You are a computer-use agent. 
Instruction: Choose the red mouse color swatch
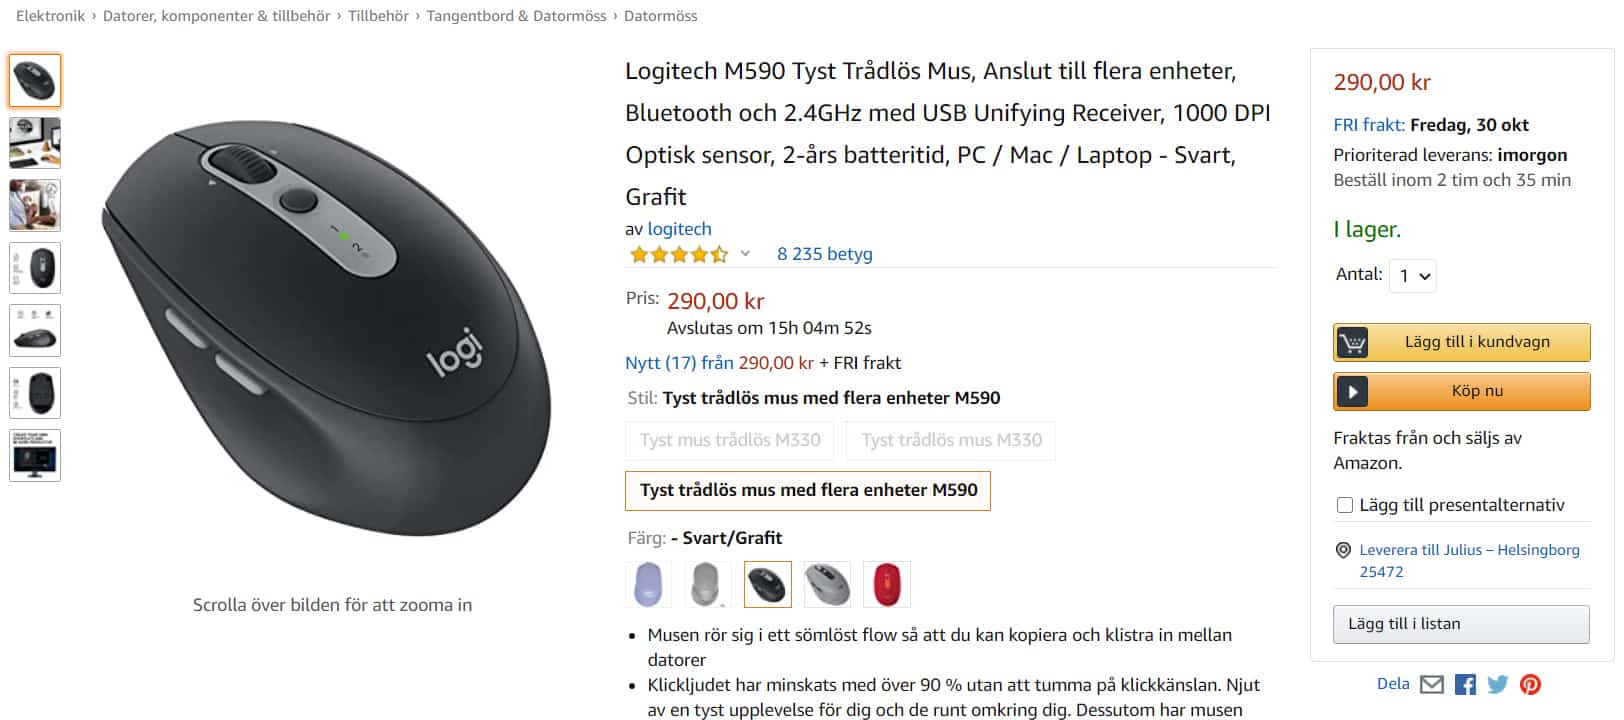885,584
